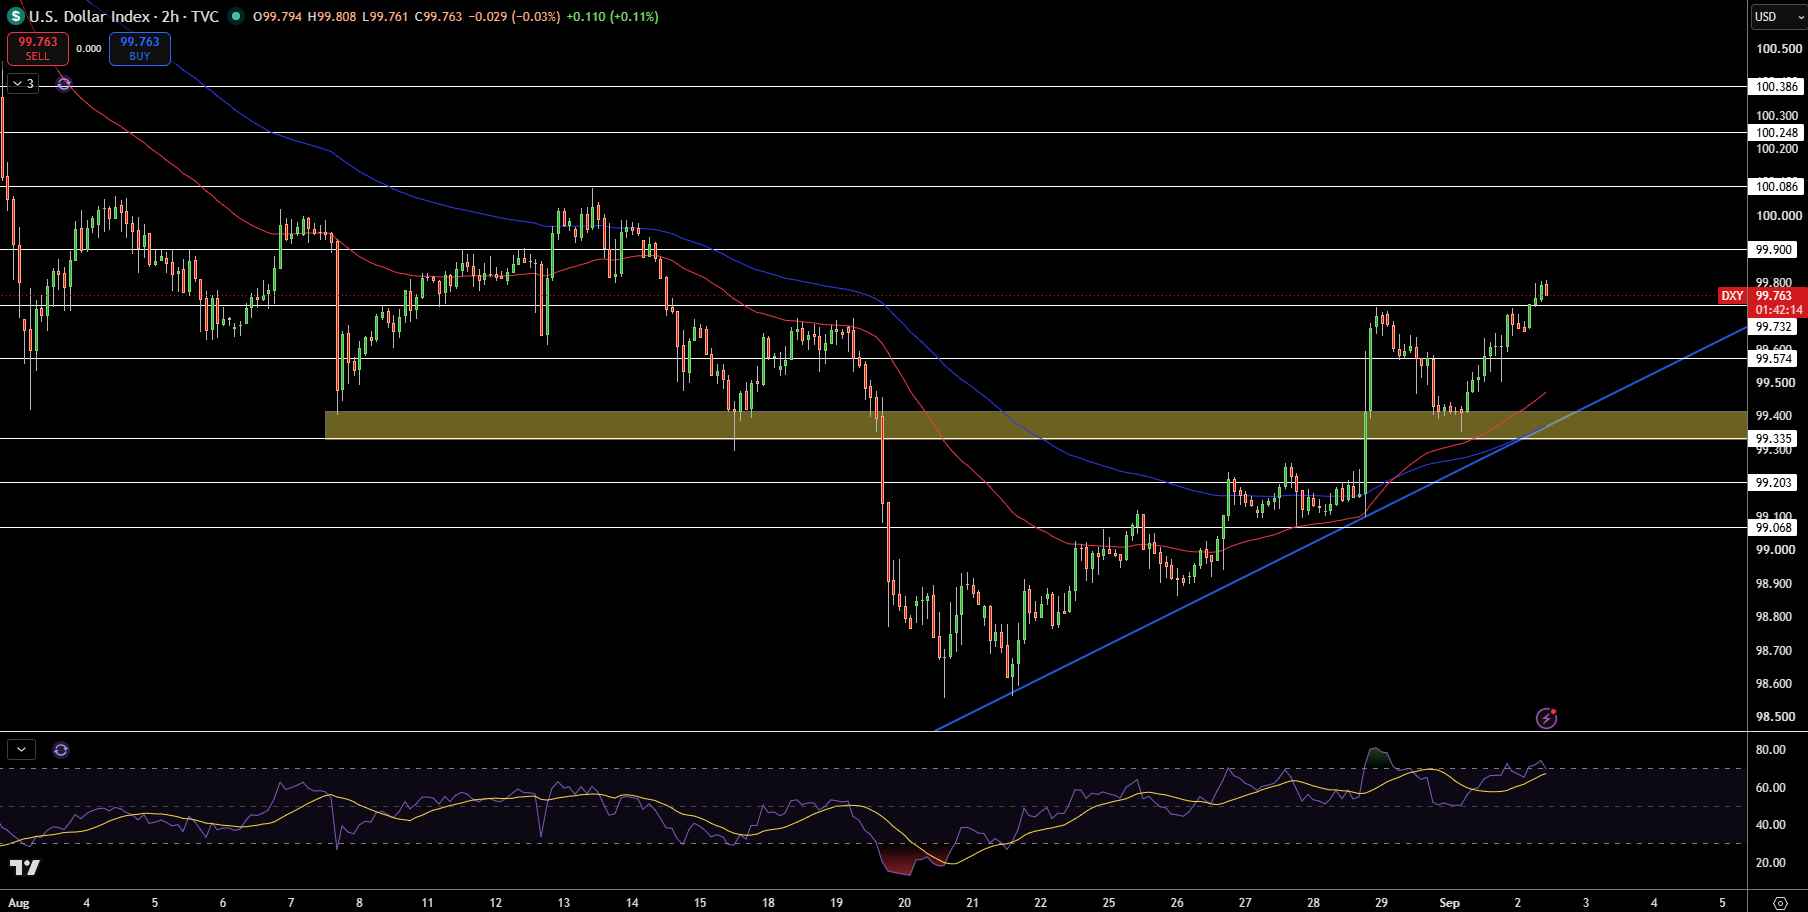
Task: Click the 99.900 price level label
Action: pyautogui.click(x=1774, y=250)
